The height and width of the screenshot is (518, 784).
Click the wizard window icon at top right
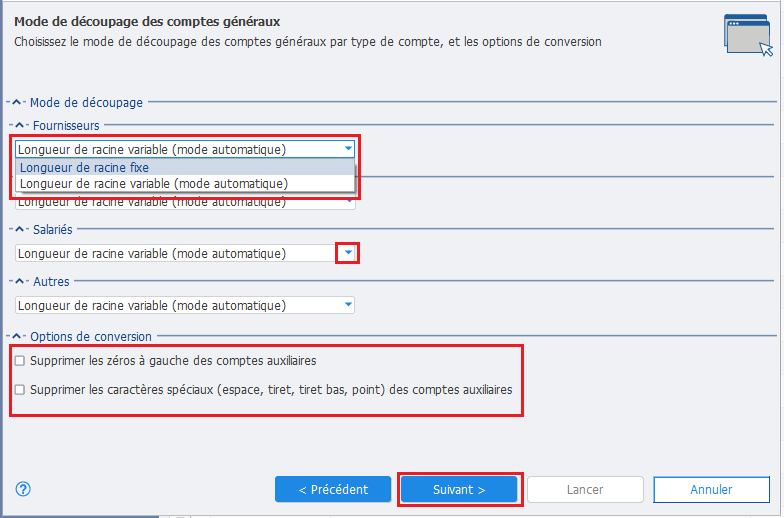point(748,35)
